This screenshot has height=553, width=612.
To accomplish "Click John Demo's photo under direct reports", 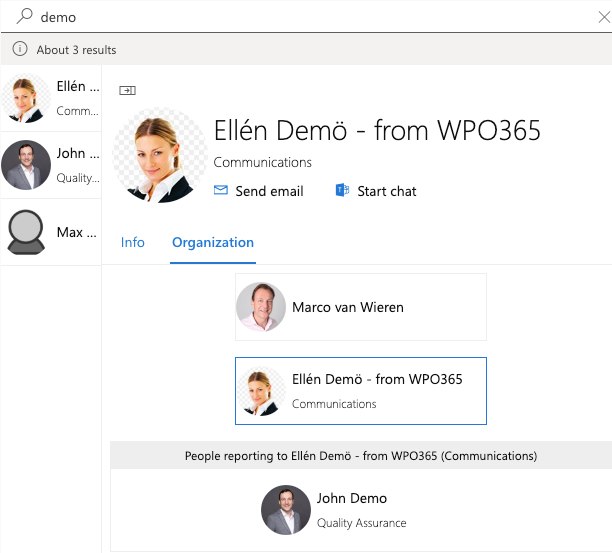I will coord(286,510).
